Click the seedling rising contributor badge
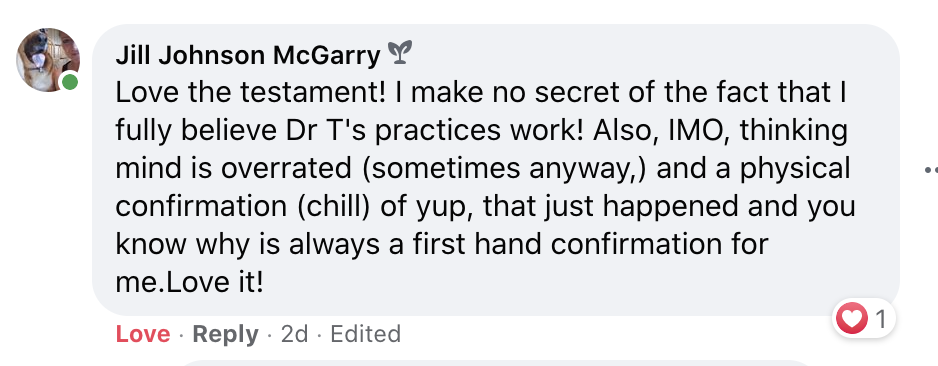 400,53
